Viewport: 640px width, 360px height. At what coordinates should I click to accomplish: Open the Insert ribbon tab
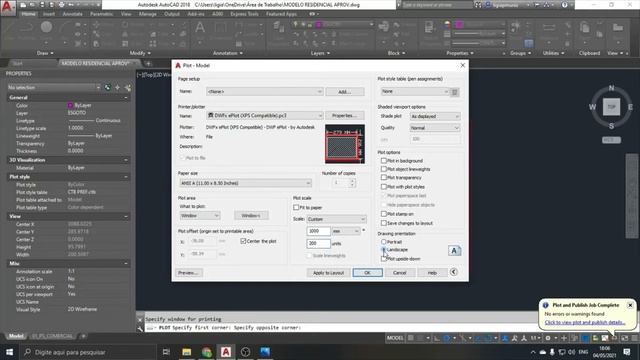49,14
